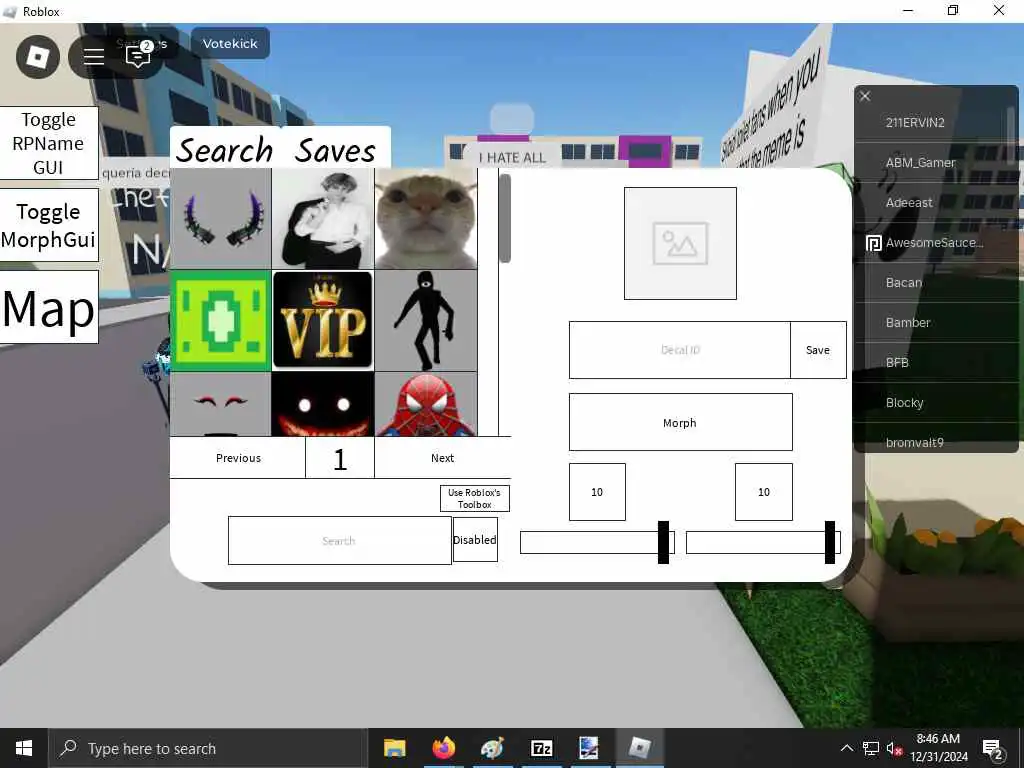
Task: Click the left size box showing 10
Action: (597, 492)
